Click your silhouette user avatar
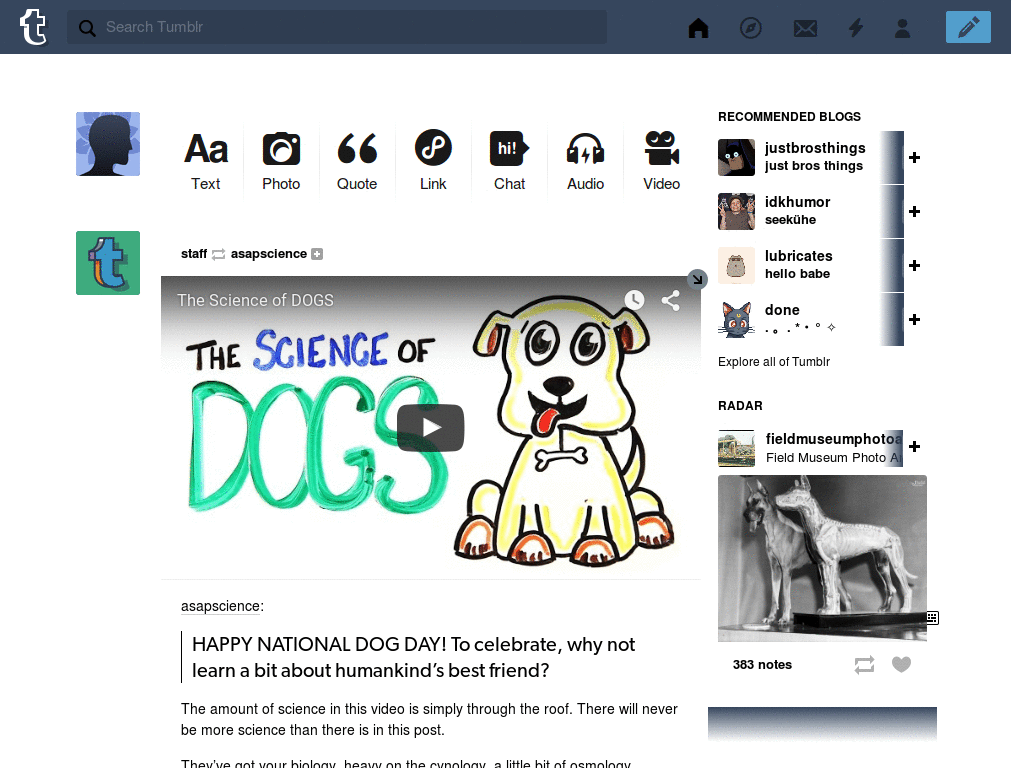Viewport: 1024px width, 768px height. click(108, 144)
